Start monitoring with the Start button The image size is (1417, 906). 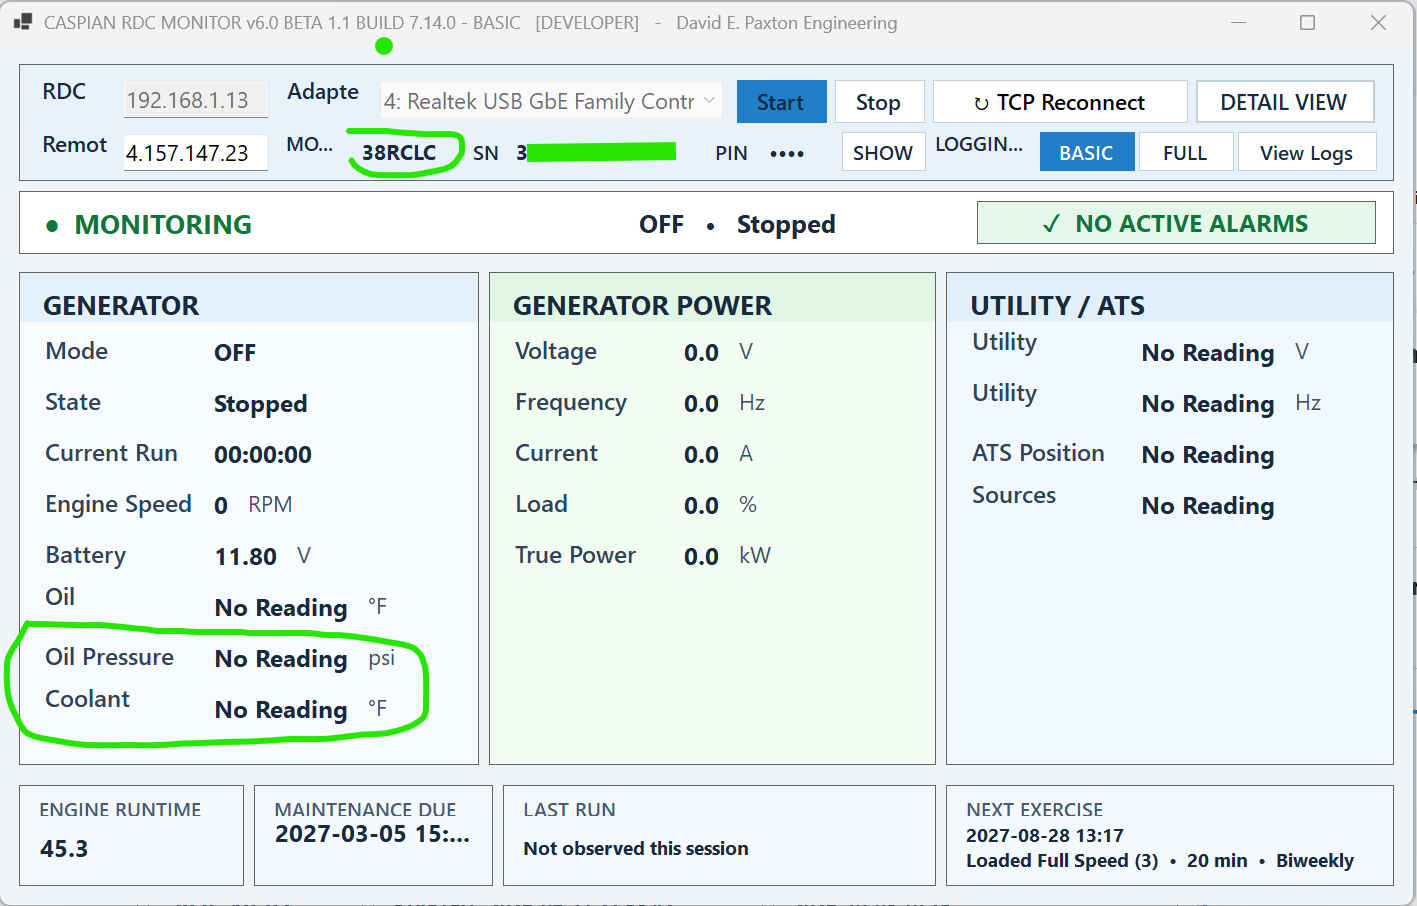pyautogui.click(x=781, y=102)
